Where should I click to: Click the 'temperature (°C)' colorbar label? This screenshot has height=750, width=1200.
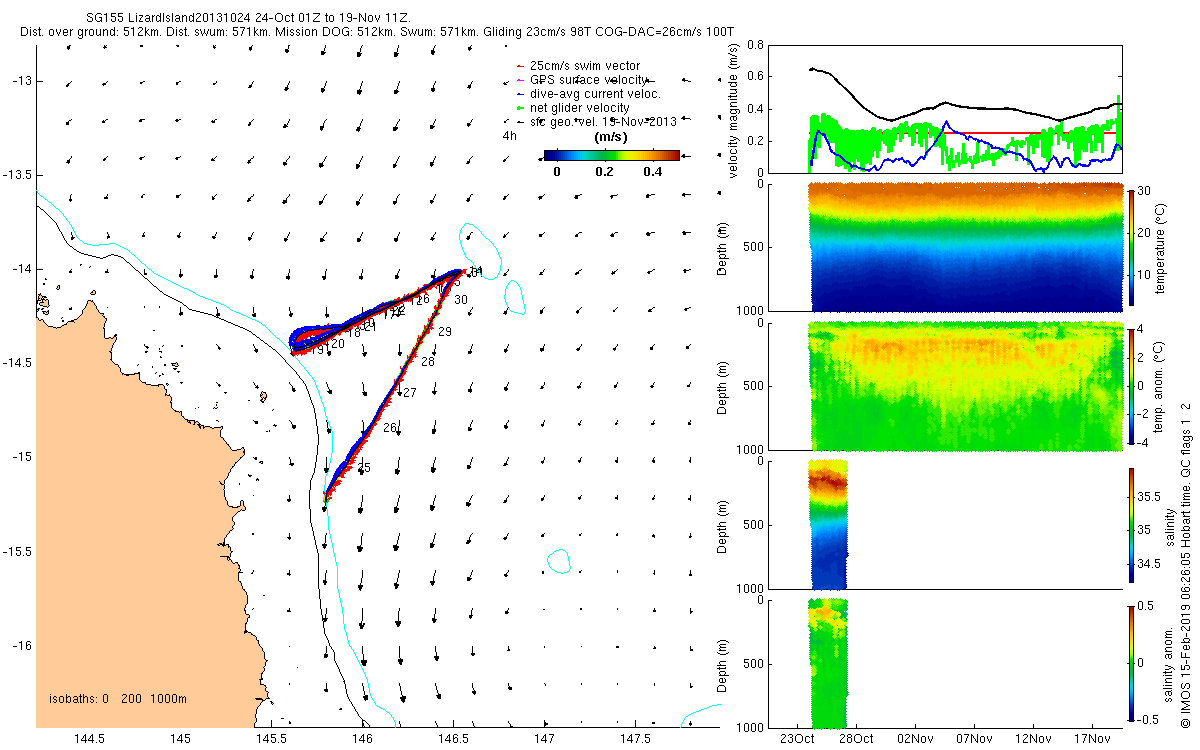(1160, 247)
